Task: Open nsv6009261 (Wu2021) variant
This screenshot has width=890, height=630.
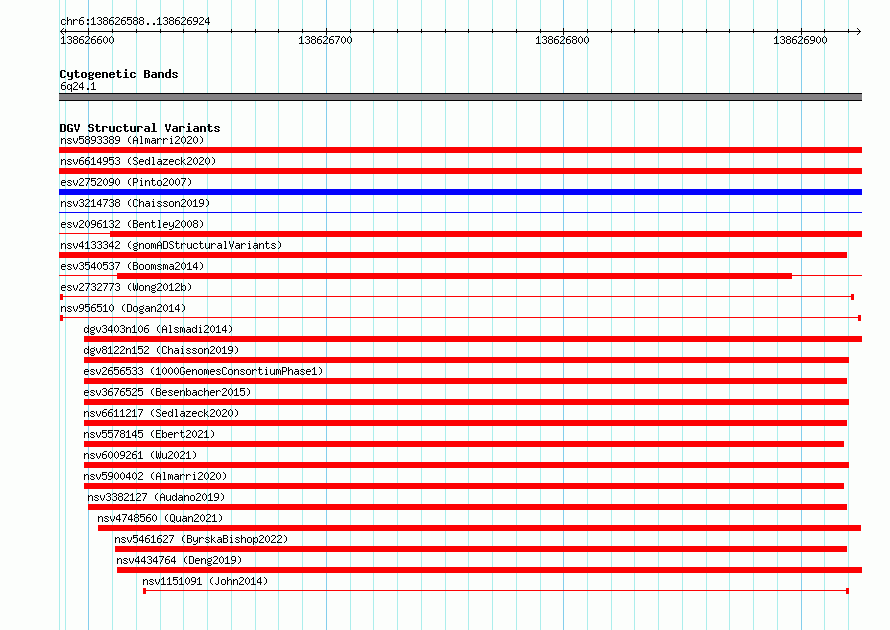Action: 140,455
